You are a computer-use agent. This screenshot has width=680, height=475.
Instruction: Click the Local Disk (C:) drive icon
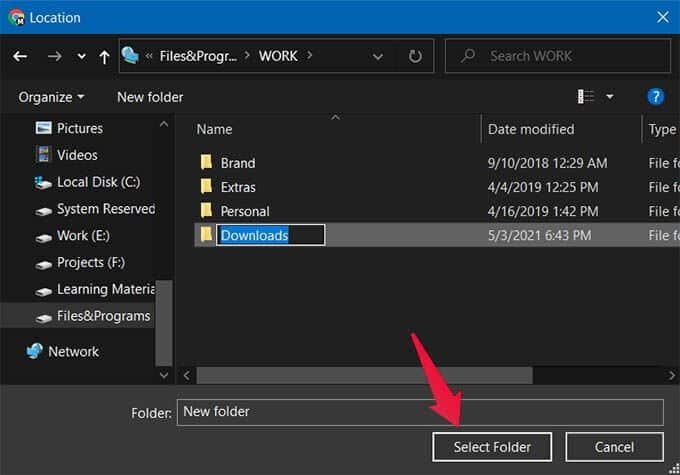coord(43,183)
